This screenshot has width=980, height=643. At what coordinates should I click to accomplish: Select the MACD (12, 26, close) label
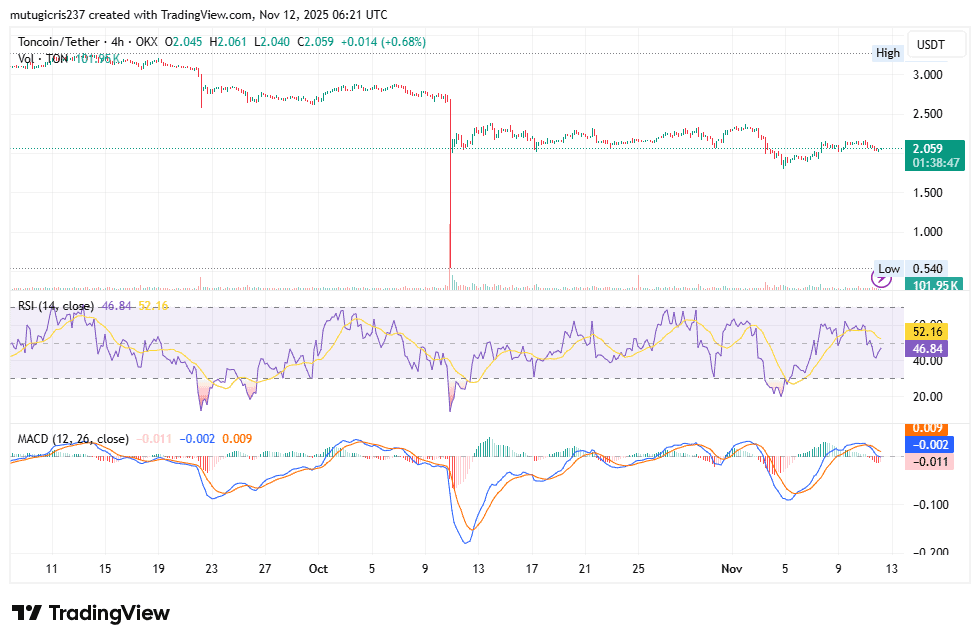point(73,439)
